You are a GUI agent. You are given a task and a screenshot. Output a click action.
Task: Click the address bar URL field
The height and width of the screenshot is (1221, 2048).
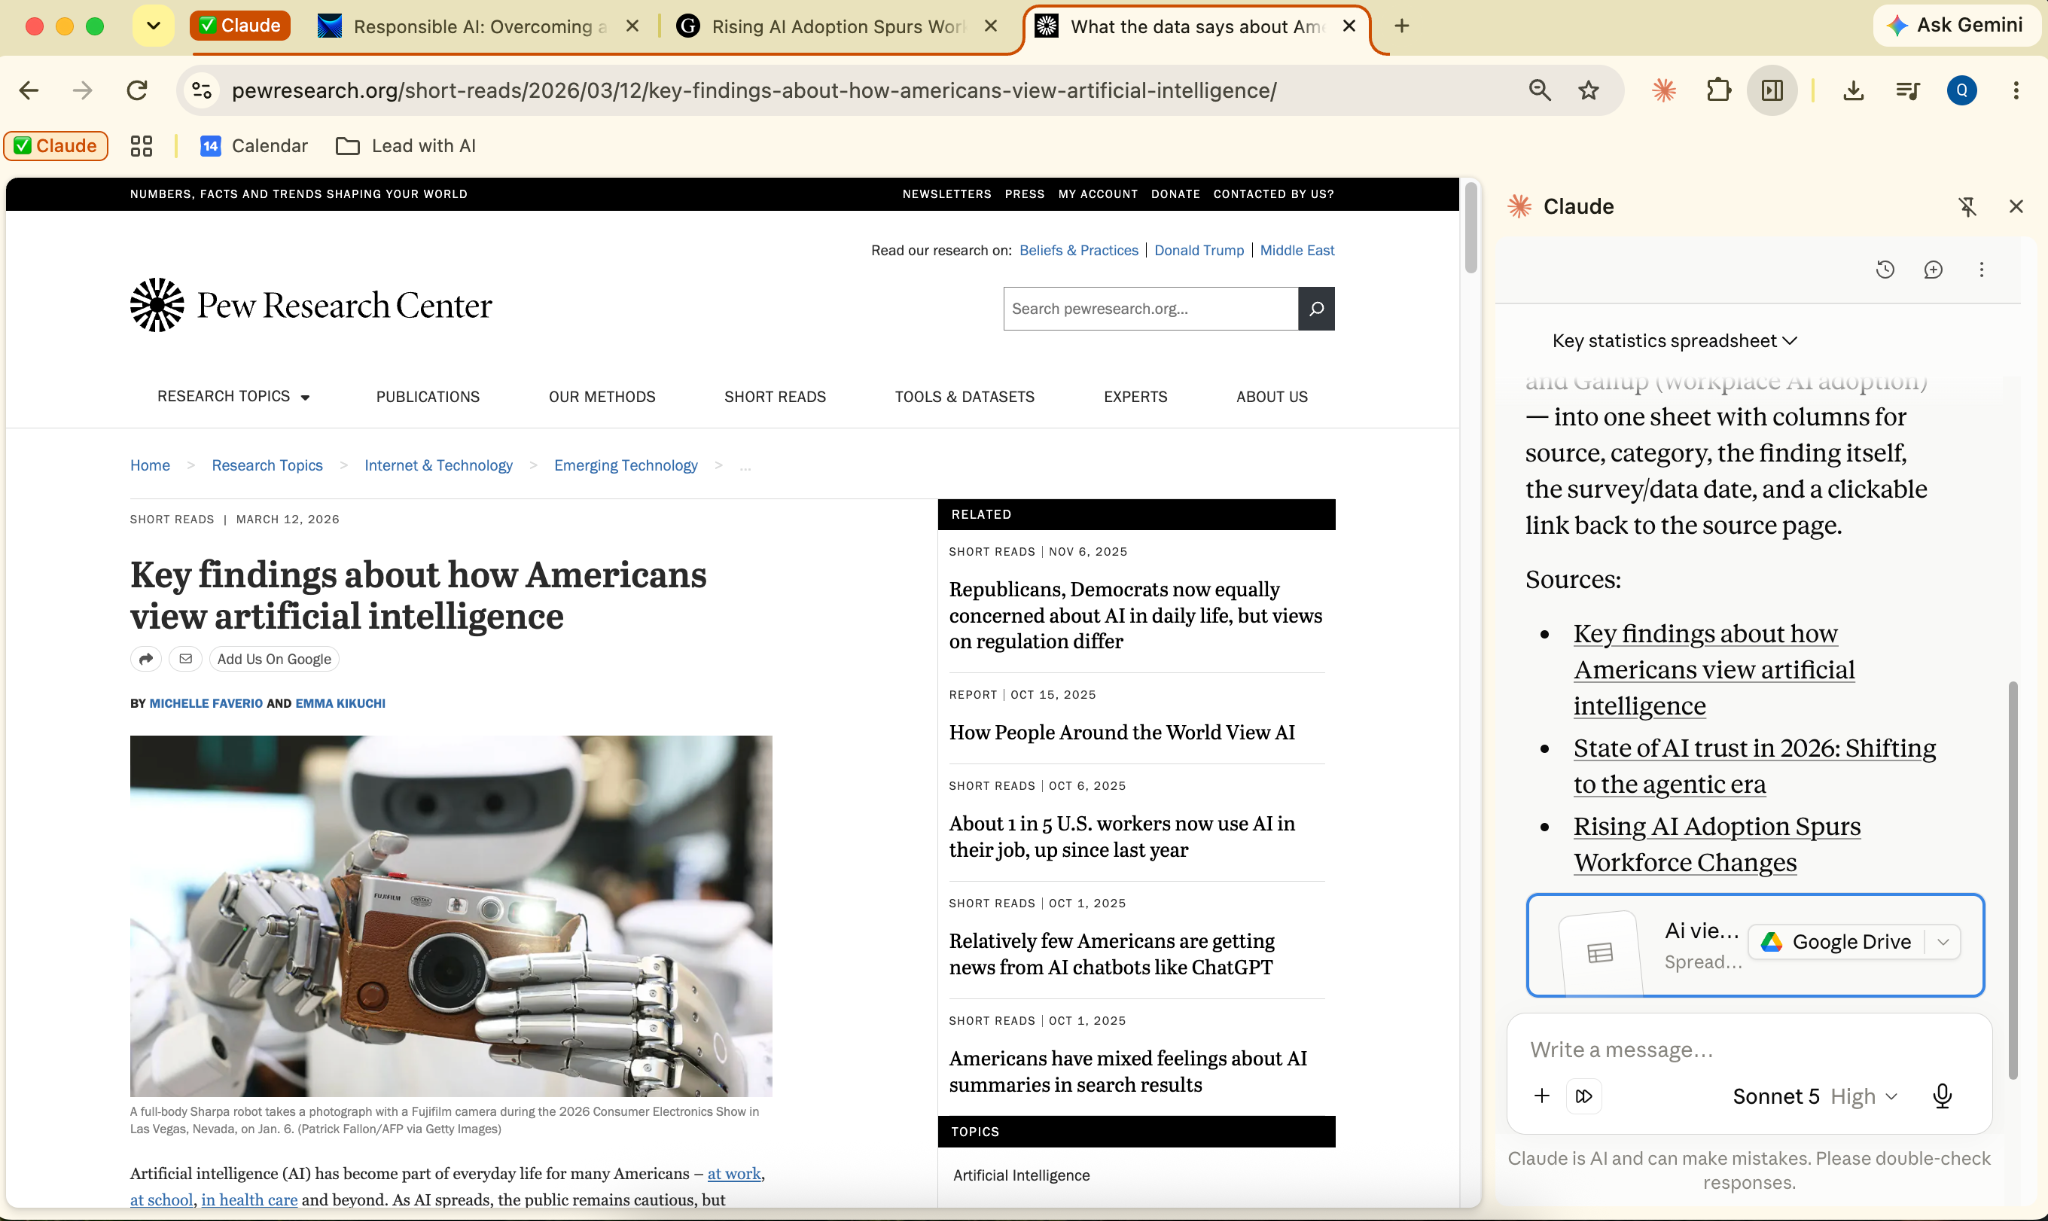tap(754, 91)
